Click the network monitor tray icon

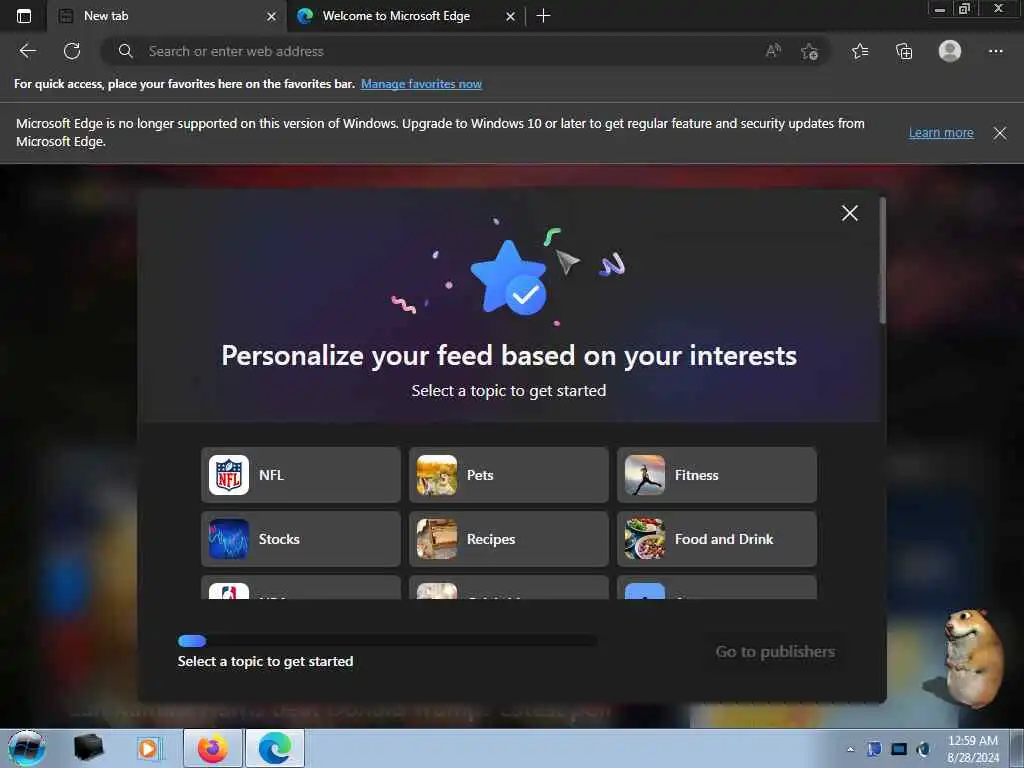pos(899,749)
